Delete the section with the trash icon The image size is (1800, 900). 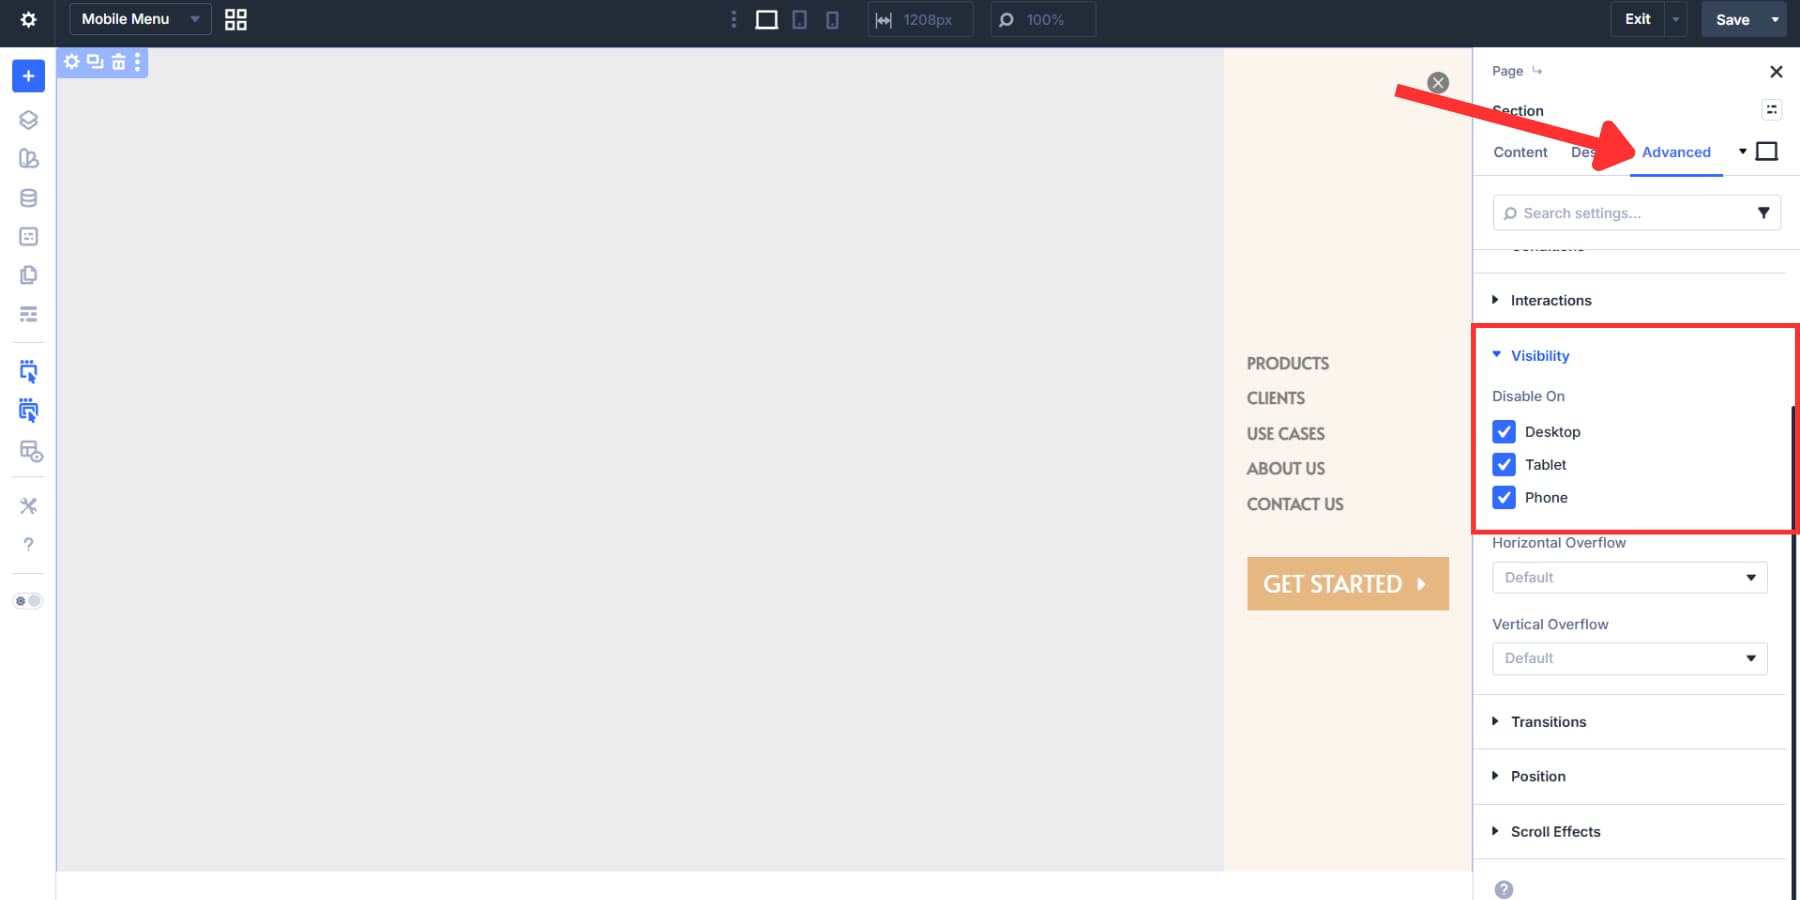117,62
